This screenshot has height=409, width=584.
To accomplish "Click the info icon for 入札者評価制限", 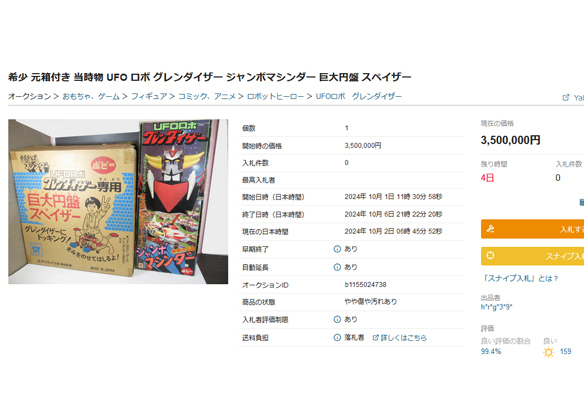I will tap(337, 319).
